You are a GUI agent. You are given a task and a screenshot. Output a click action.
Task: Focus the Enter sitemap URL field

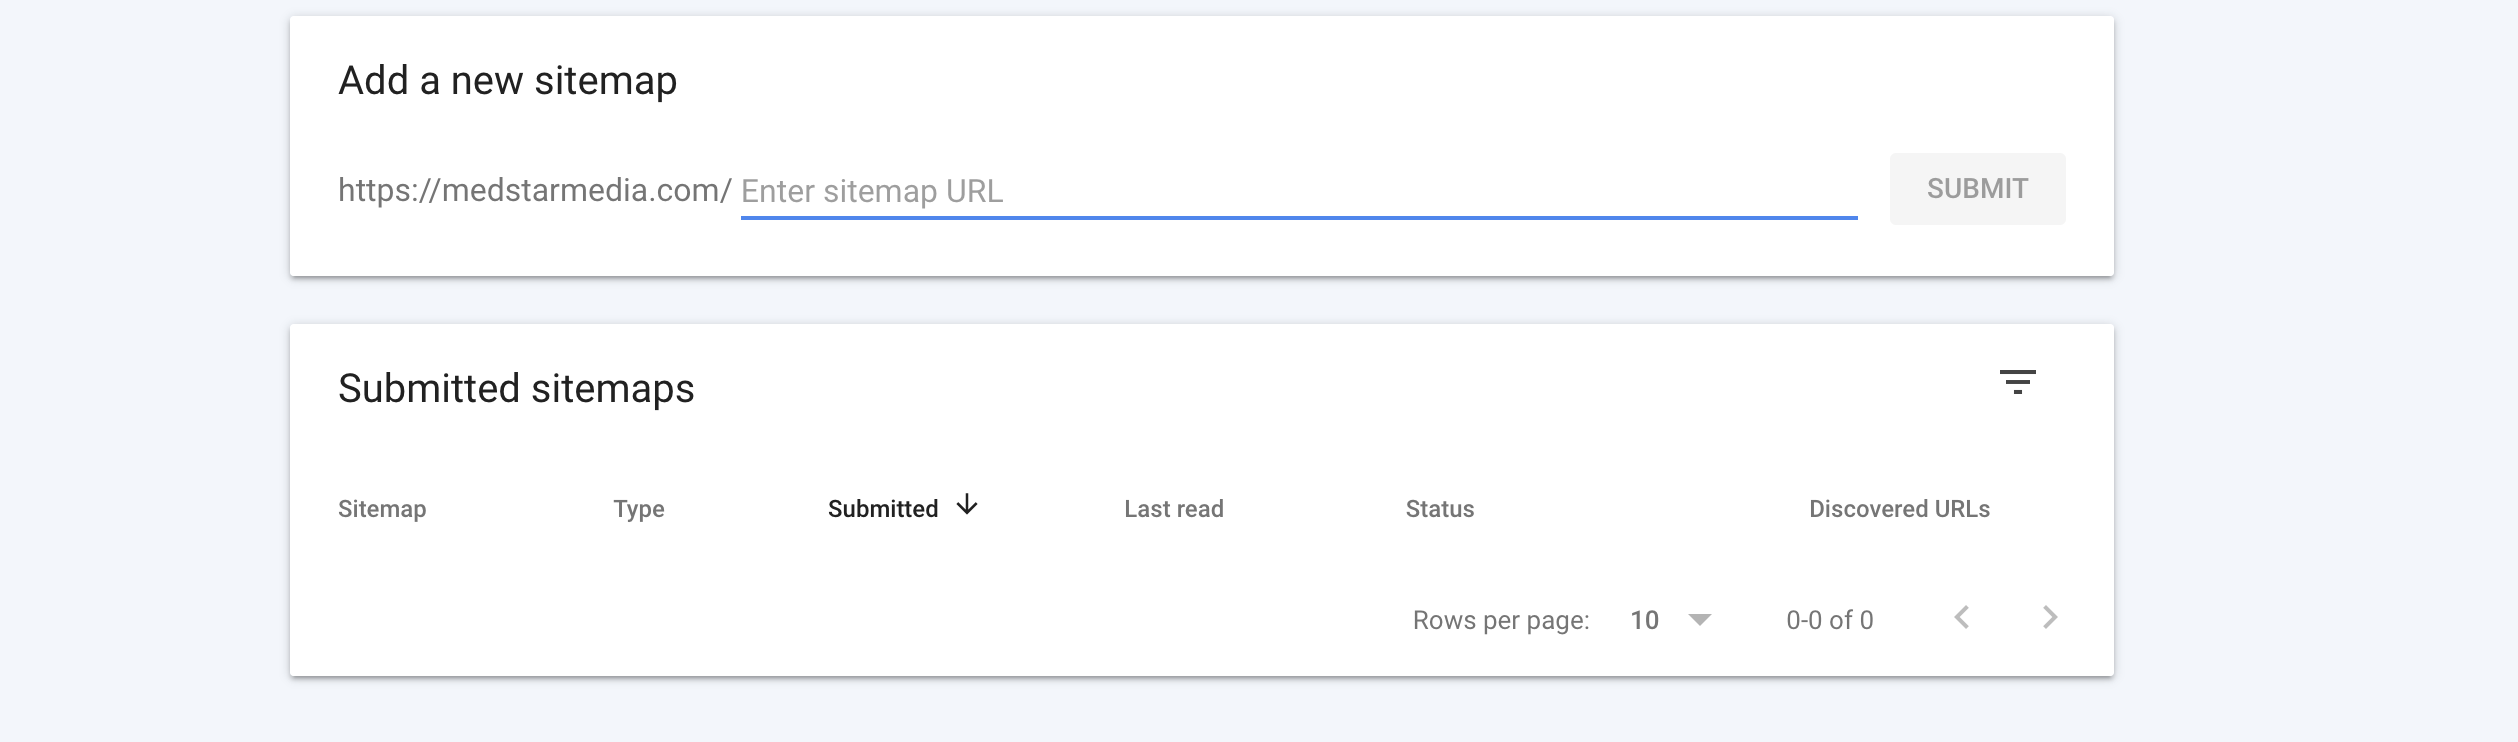point(1299,190)
